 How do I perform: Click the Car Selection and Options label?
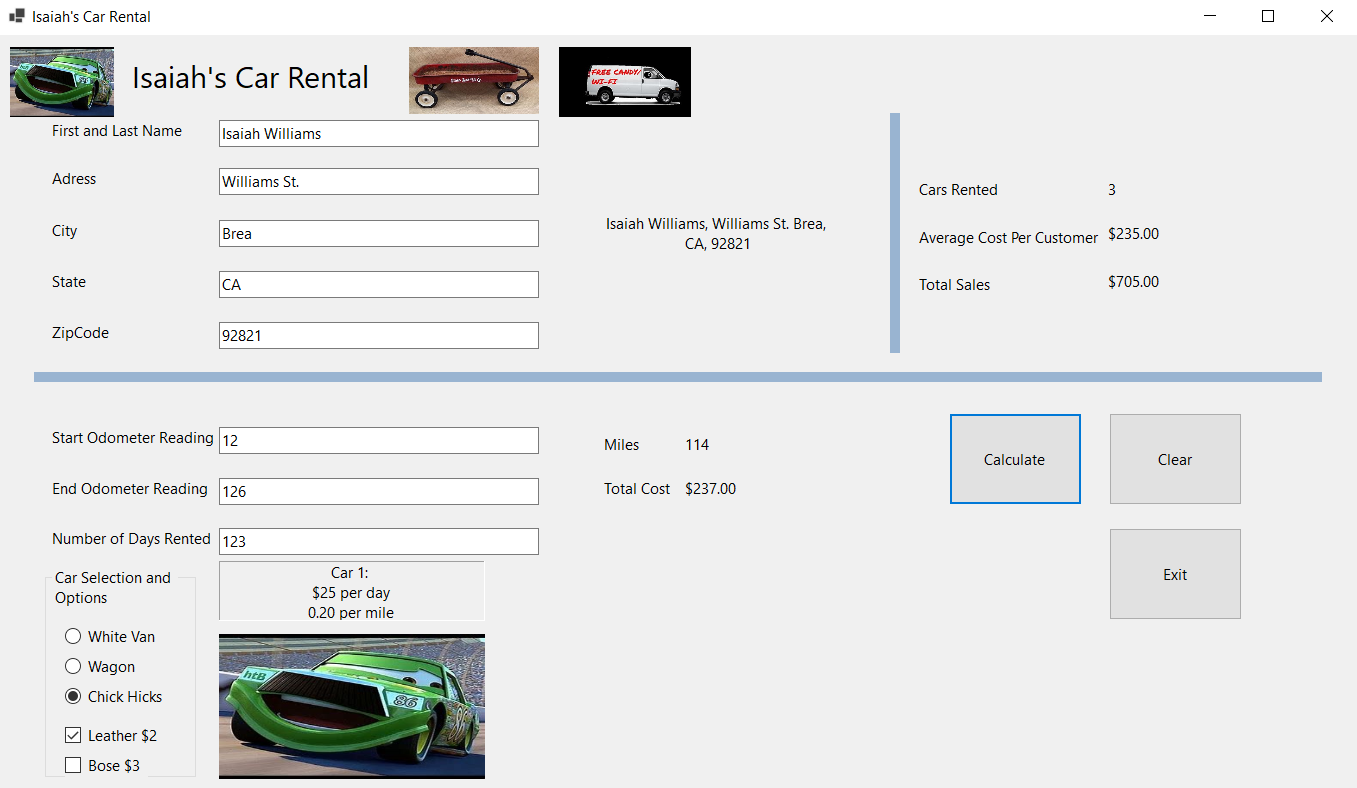pos(113,588)
